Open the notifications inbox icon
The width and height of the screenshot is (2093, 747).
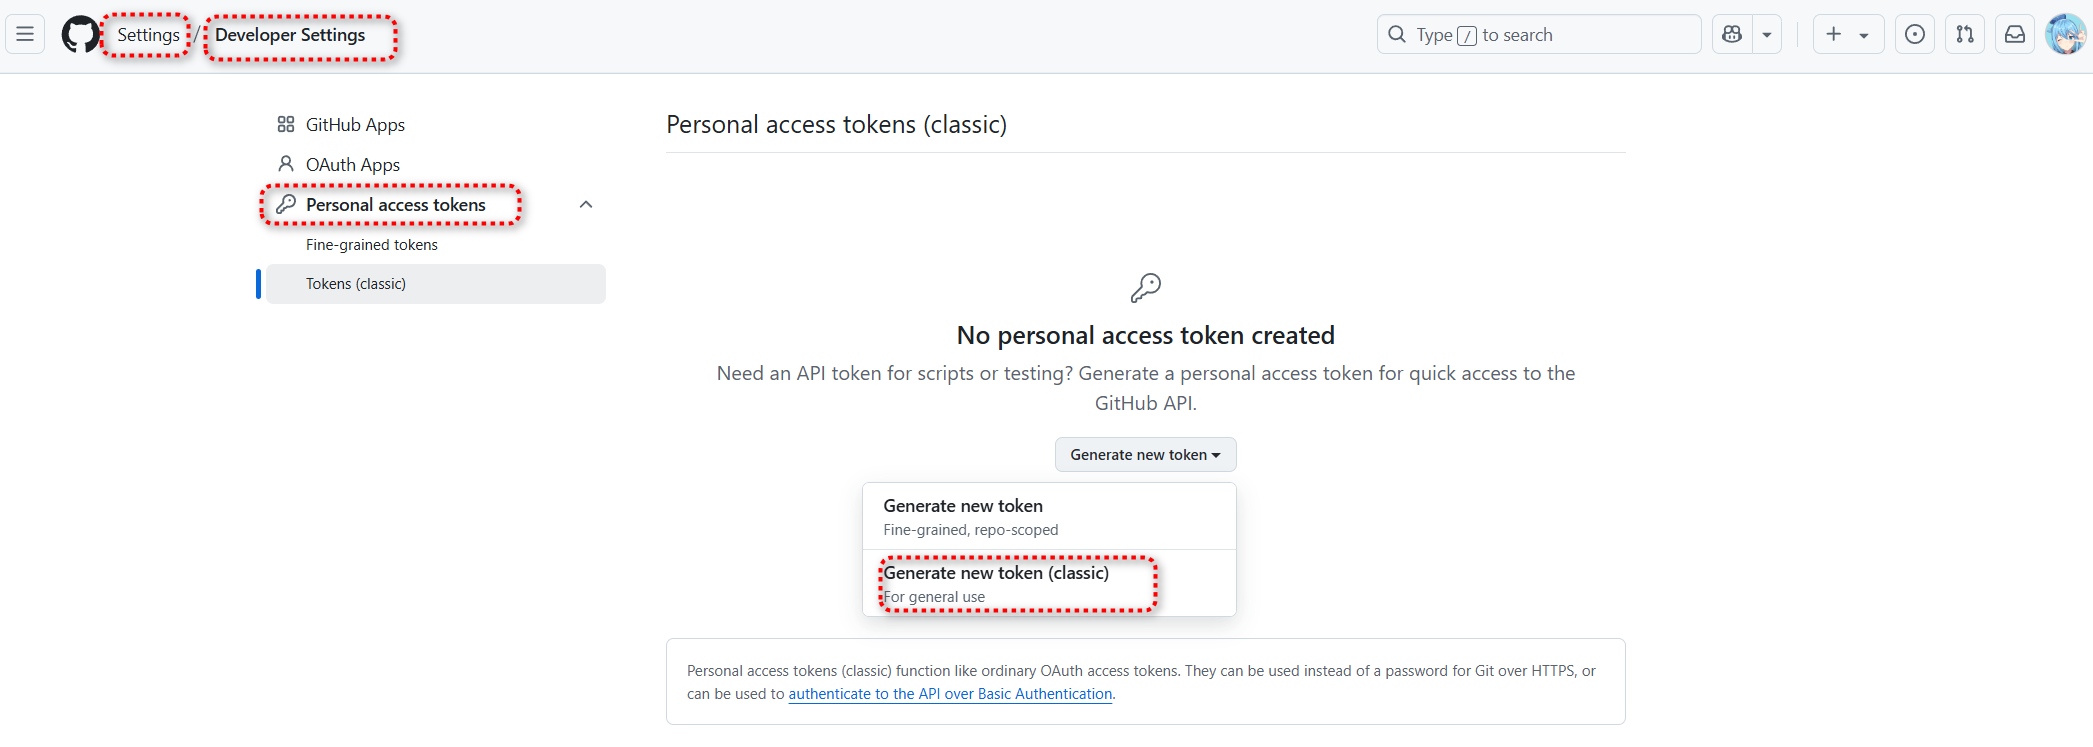point(2014,34)
